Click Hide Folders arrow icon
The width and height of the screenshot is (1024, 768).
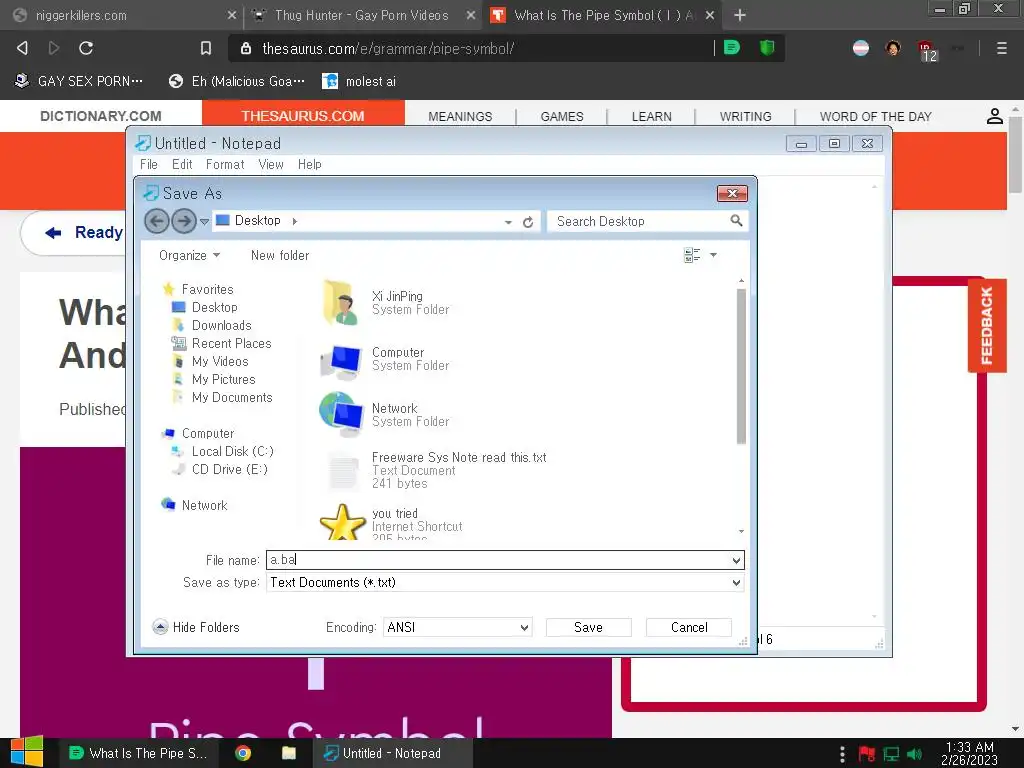(160, 628)
